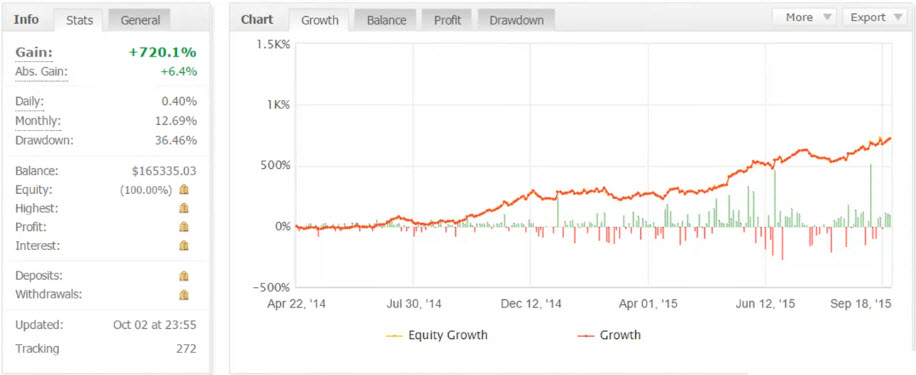Toggle the Growth legend series
Image resolution: width=916 pixels, height=375 pixels.
tap(609, 335)
